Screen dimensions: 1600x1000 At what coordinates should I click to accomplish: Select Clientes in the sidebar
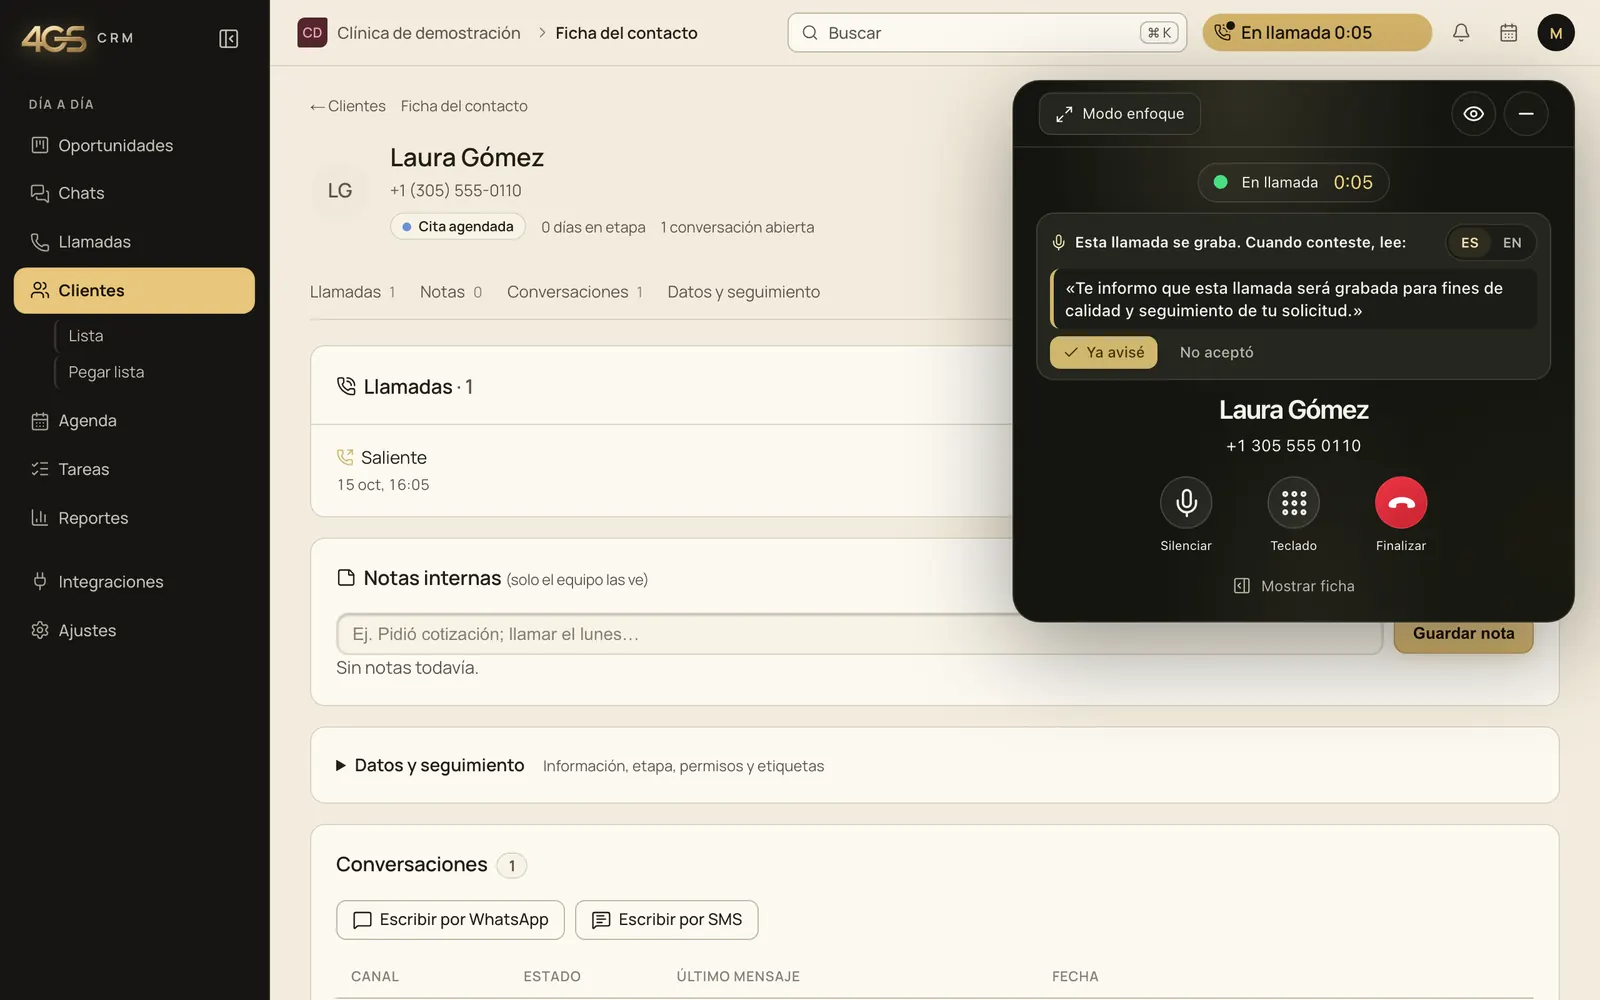[x=134, y=290]
